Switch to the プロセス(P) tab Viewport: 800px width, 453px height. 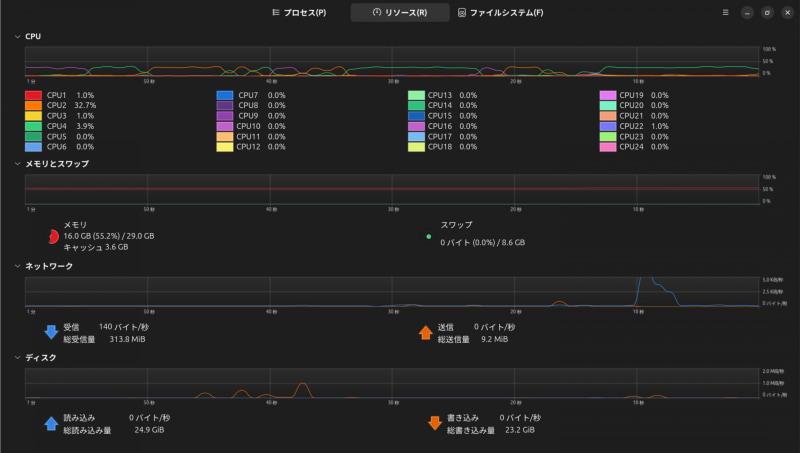tap(299, 13)
